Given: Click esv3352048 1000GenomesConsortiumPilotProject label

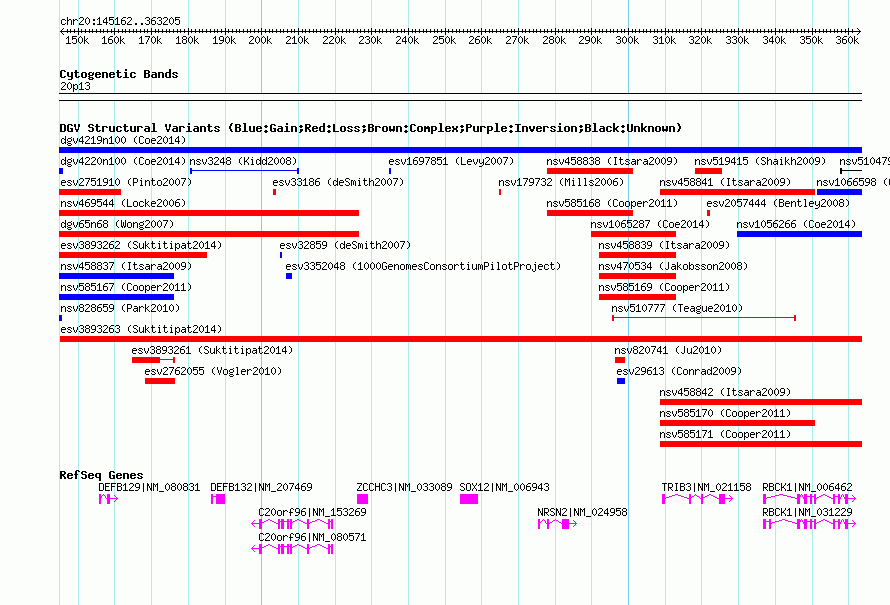Looking at the screenshot, I should 423,266.
